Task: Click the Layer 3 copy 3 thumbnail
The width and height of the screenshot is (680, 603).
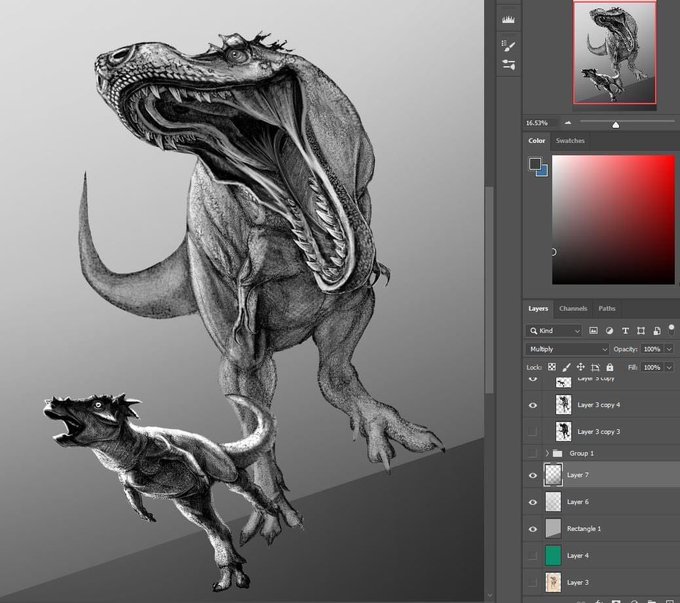Action: pyautogui.click(x=563, y=432)
